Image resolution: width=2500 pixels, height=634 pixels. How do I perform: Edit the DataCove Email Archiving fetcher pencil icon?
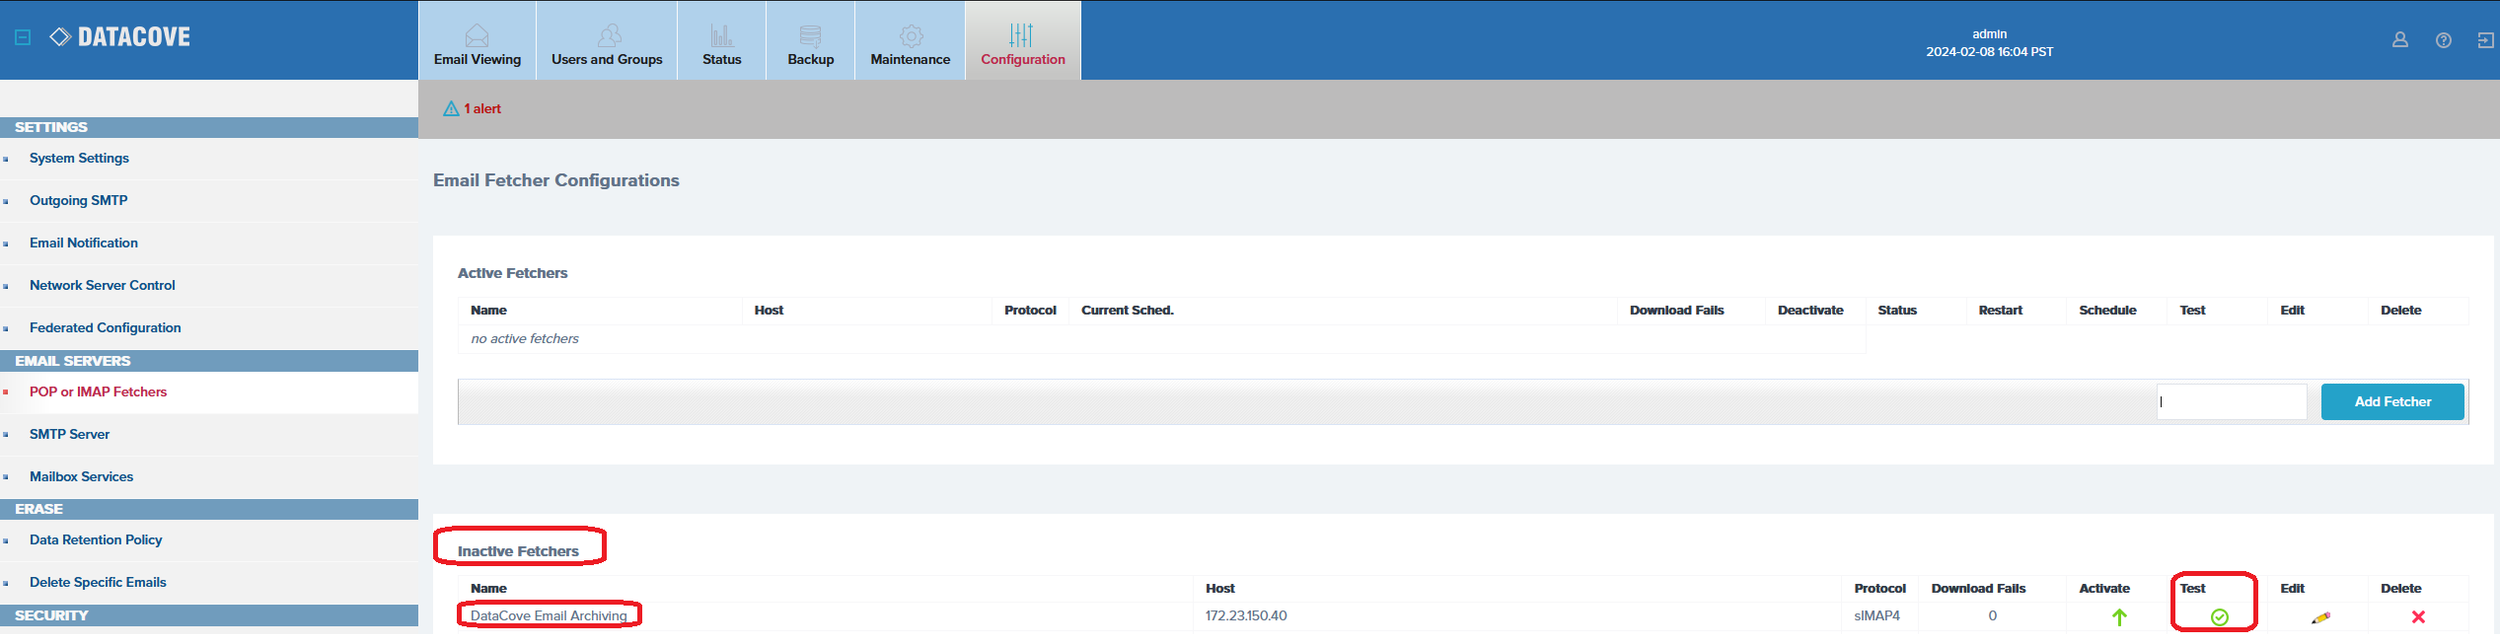pyautogui.click(x=2321, y=618)
